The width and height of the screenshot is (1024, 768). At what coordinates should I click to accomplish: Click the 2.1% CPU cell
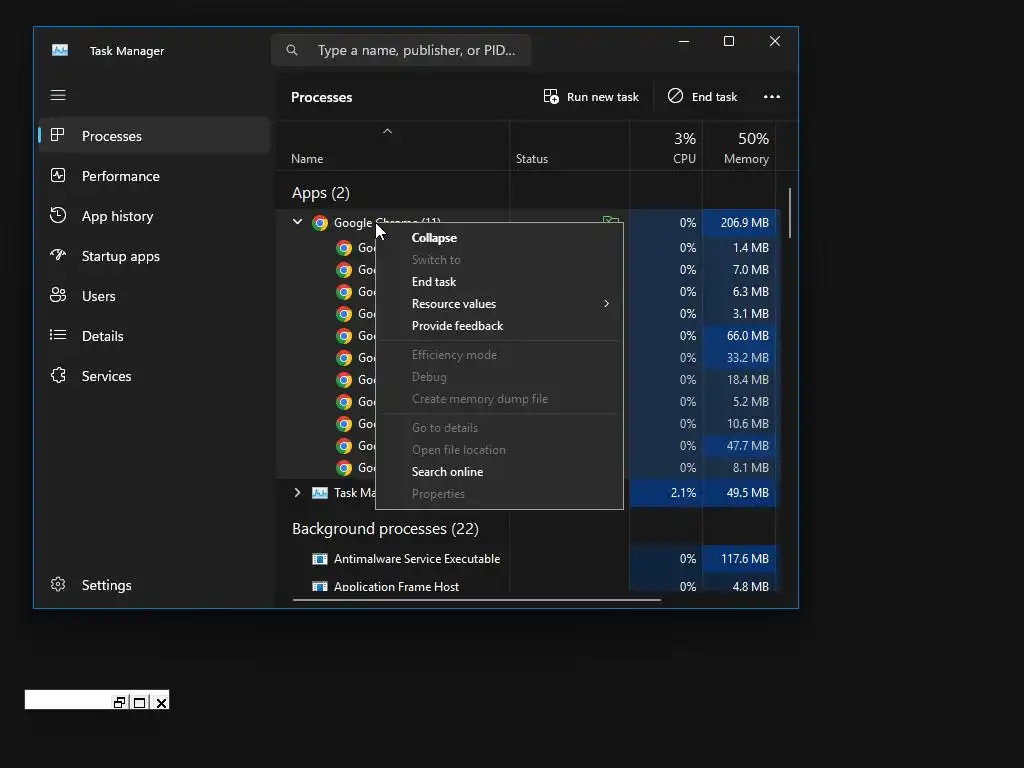[666, 492]
